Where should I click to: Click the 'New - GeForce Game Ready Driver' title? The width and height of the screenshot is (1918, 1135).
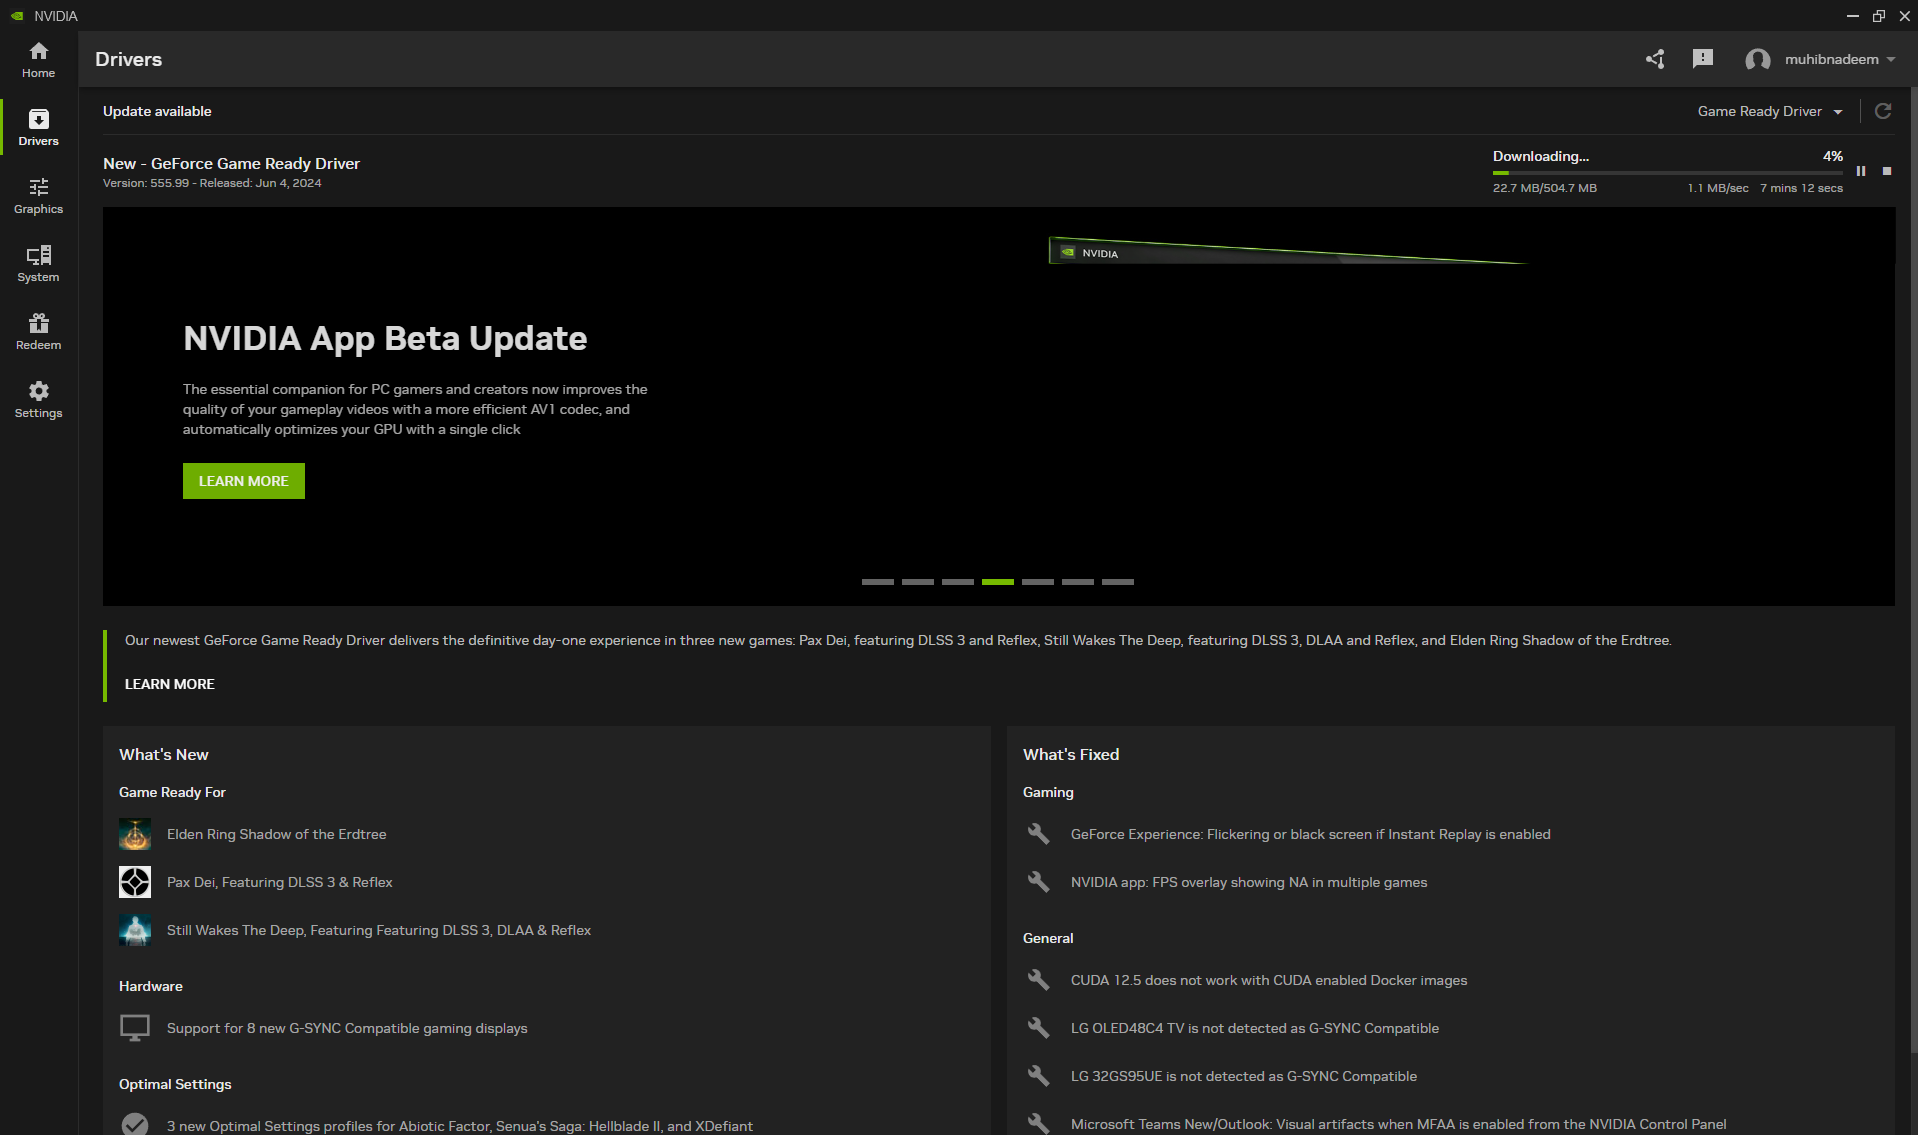231,163
